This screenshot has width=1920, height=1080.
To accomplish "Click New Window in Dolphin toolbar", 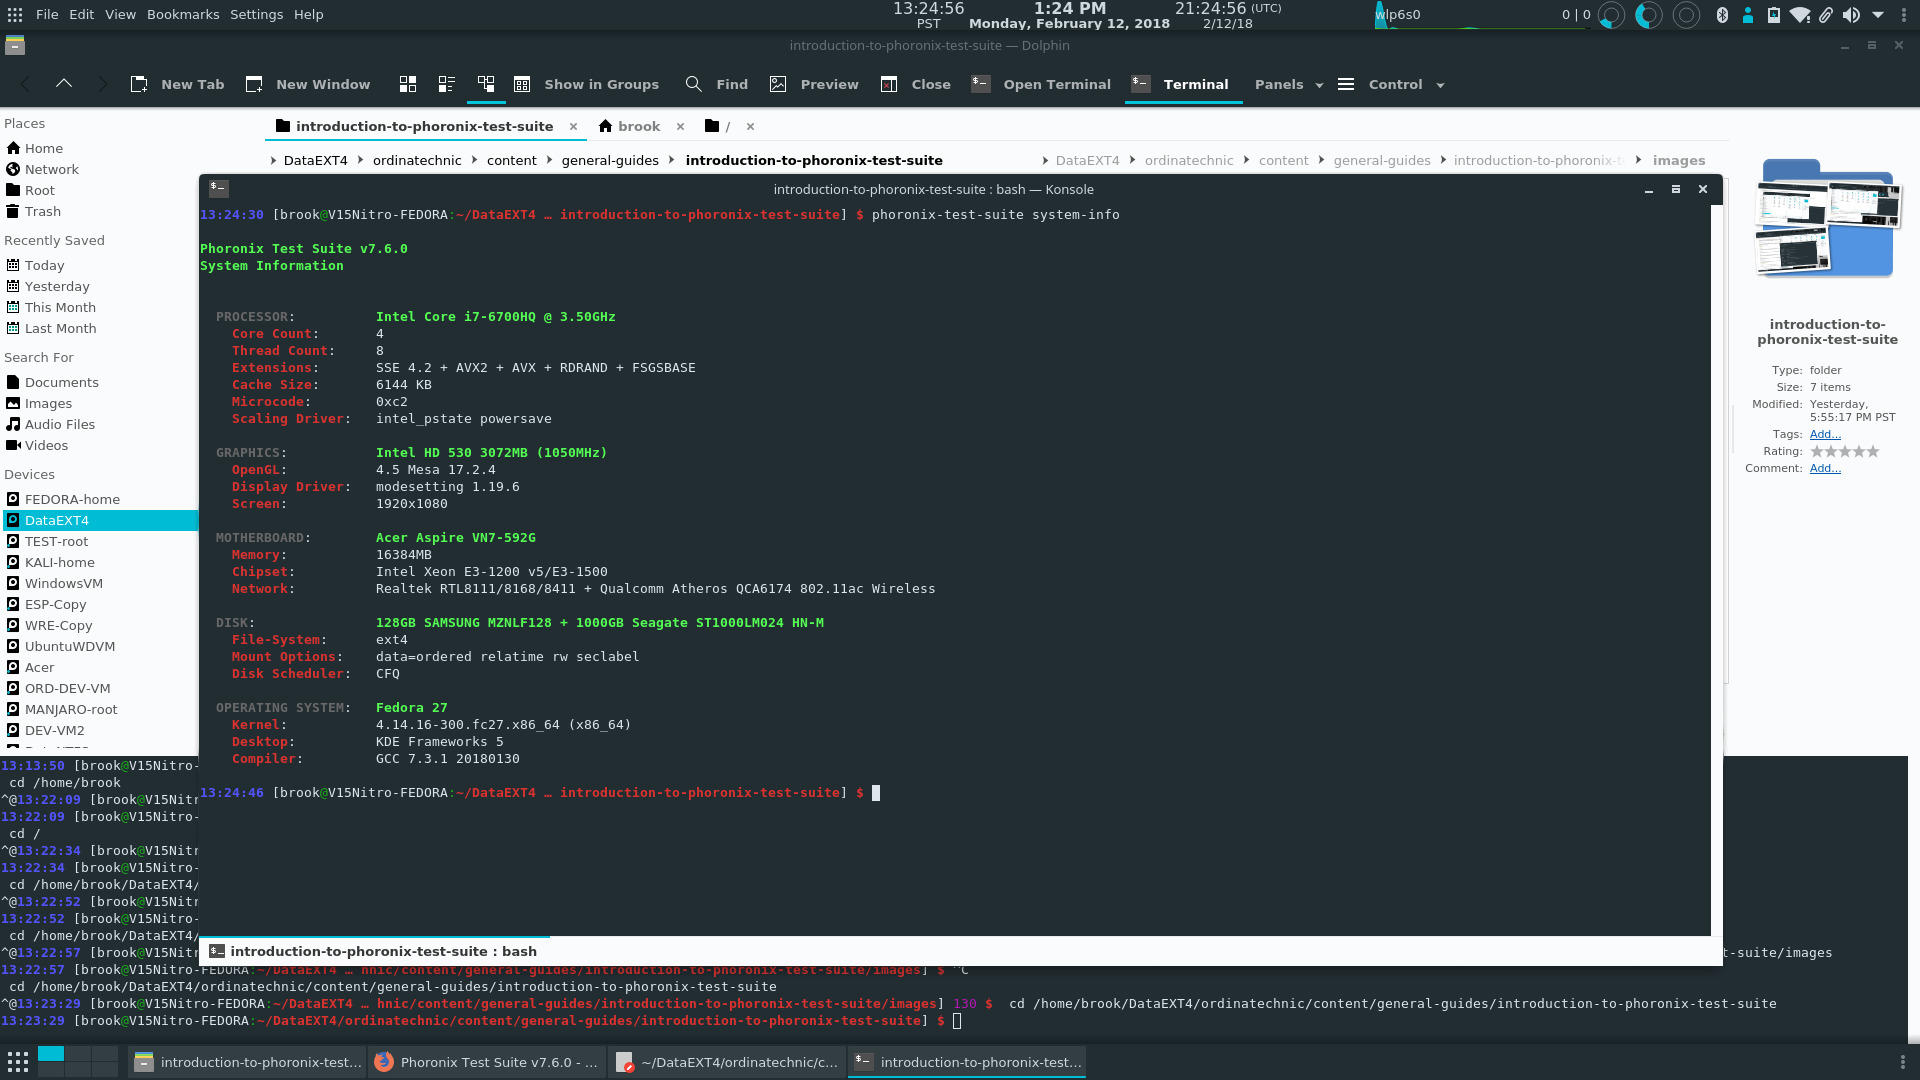I will [308, 84].
